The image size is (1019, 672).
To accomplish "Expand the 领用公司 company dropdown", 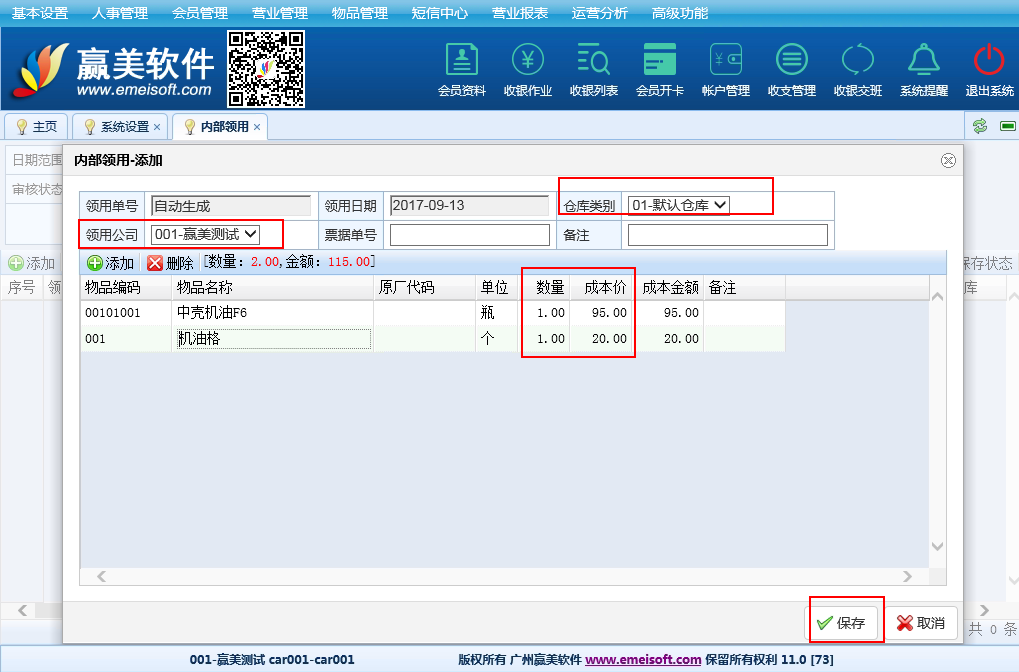I will (205, 234).
